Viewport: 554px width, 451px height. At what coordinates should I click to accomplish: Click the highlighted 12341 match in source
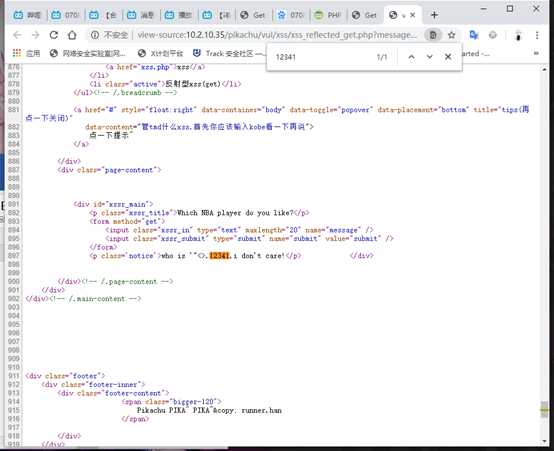pyautogui.click(x=219, y=256)
